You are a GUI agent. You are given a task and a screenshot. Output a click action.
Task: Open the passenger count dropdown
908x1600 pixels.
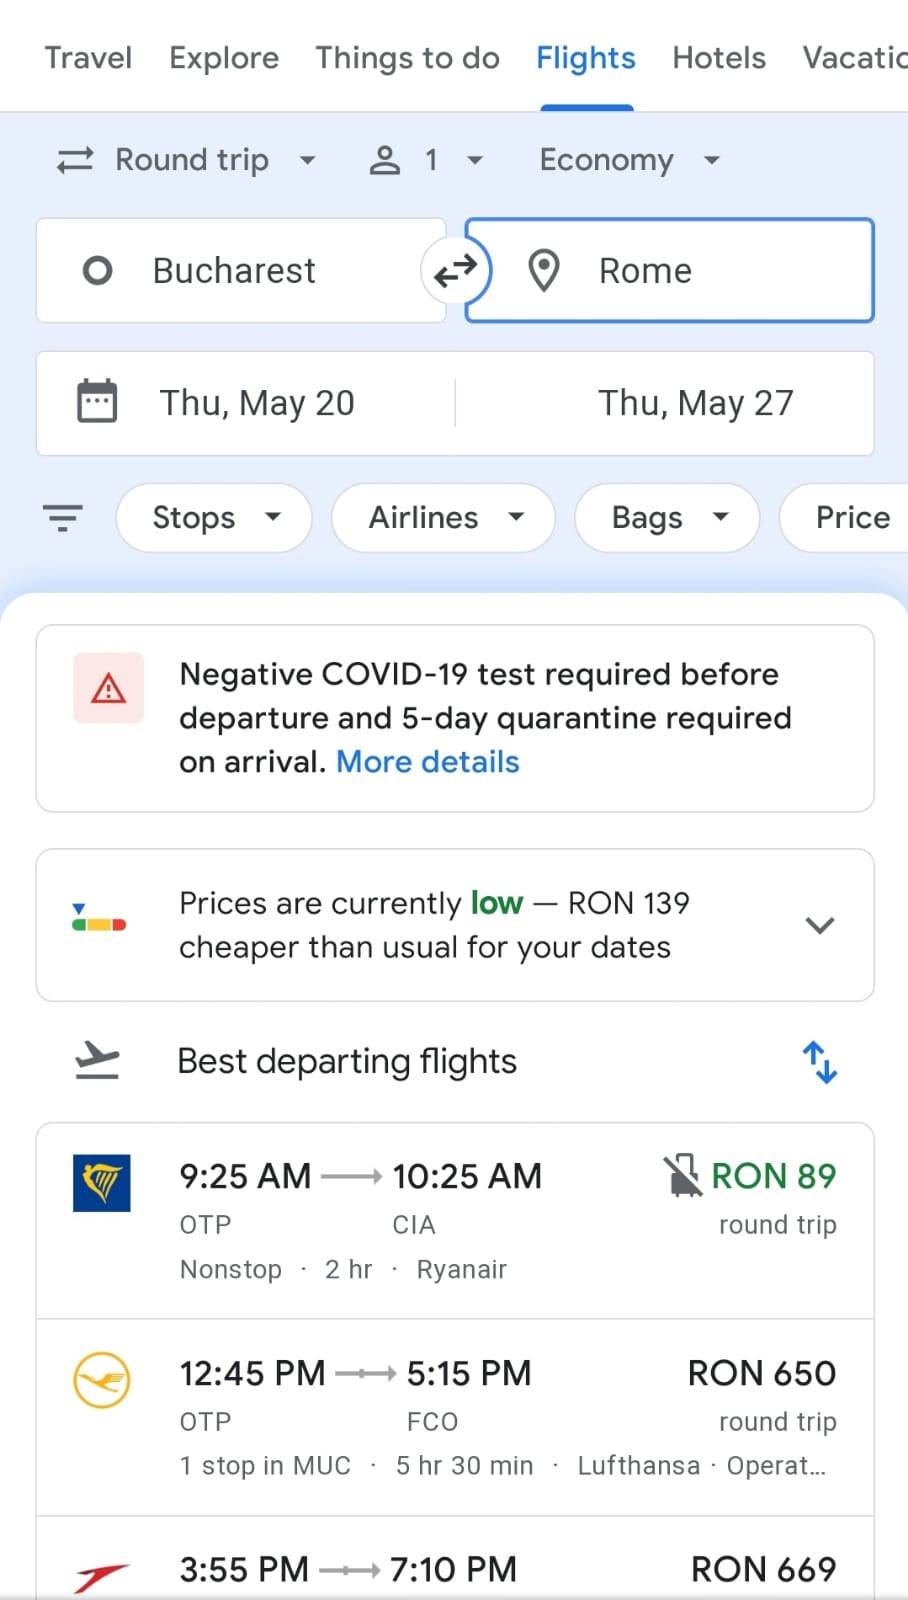tap(427, 160)
